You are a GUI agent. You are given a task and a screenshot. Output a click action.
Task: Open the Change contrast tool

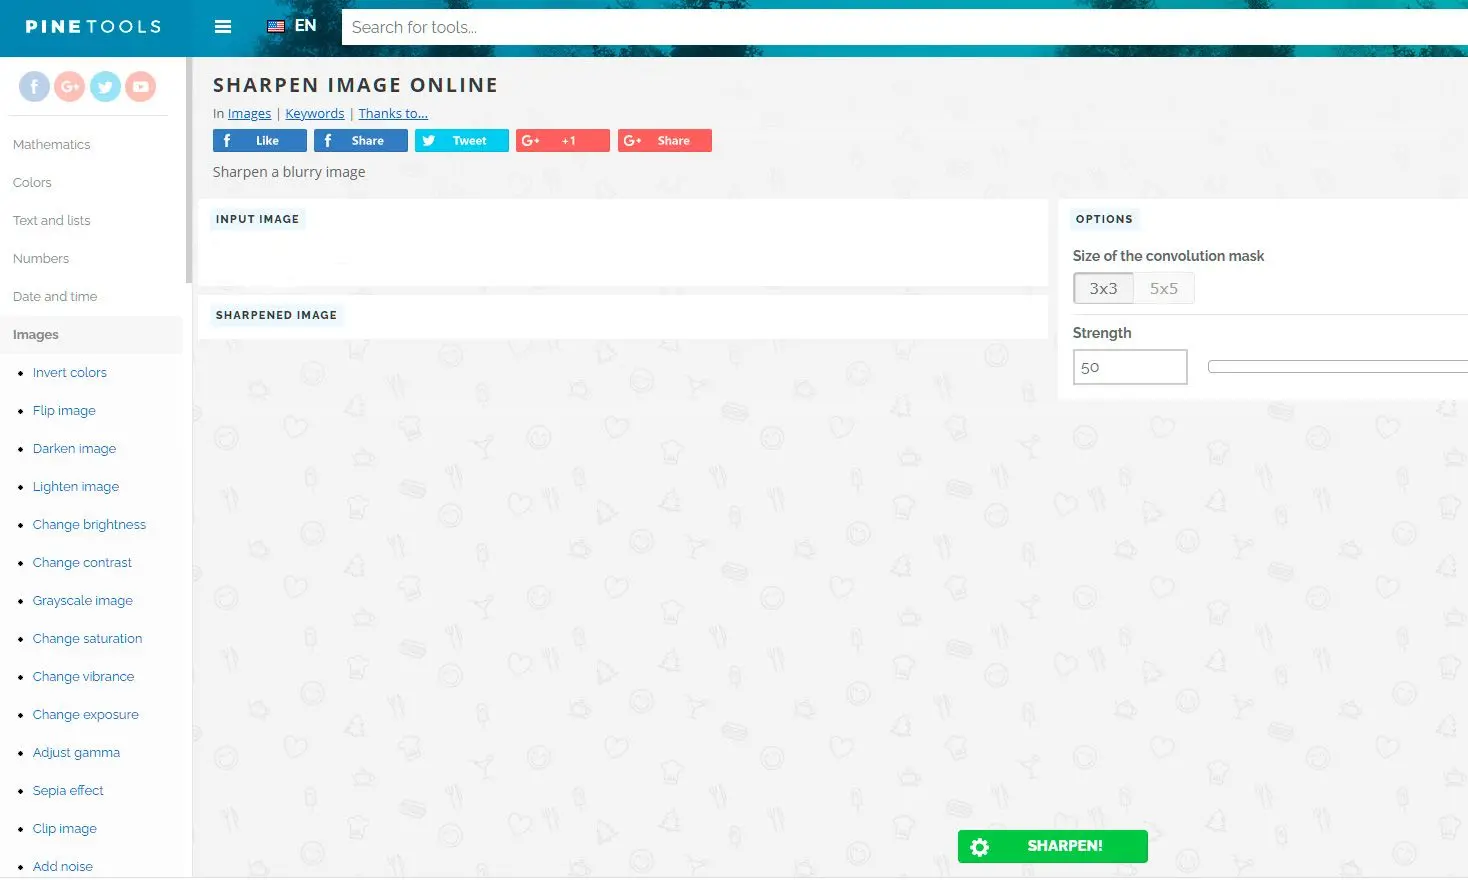(82, 563)
